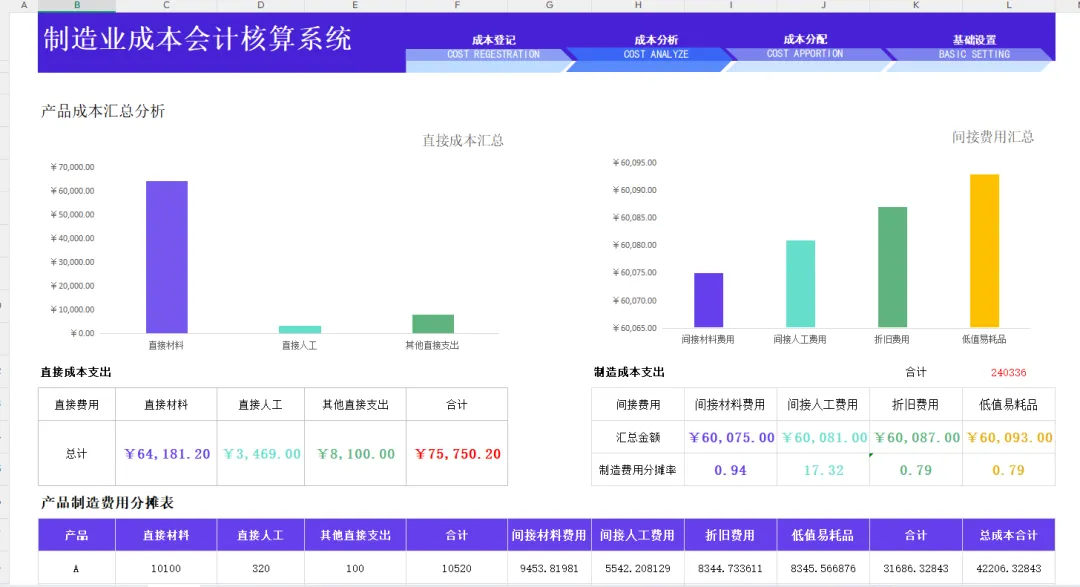Viewport: 1080px width, 587px height.
Task: Select cell value ¥60,081.00
Action: (824, 437)
